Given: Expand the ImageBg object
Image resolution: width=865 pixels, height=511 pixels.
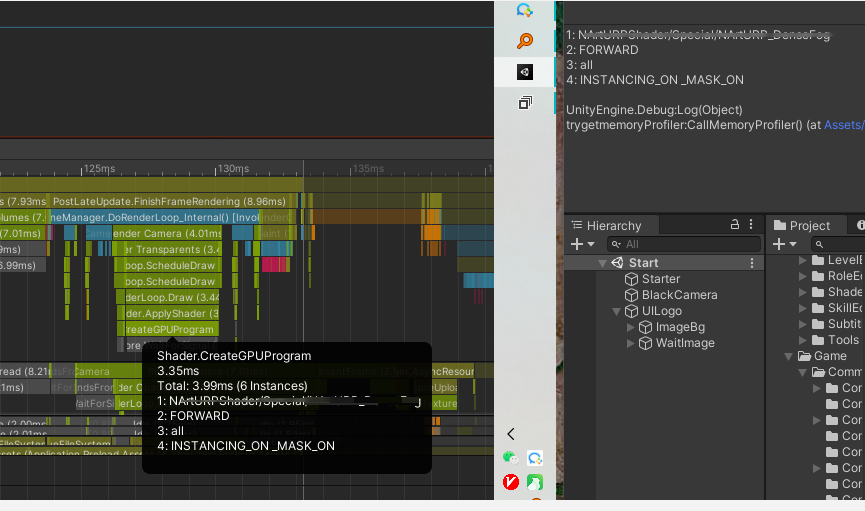Looking at the screenshot, I should coord(631,327).
